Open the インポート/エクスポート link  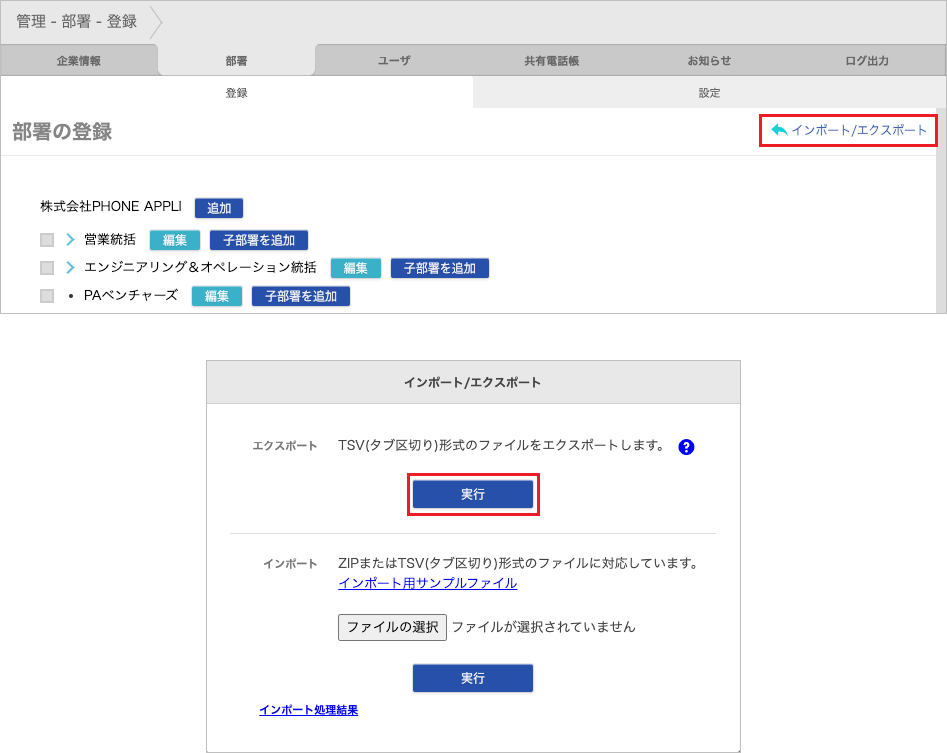[x=858, y=130]
